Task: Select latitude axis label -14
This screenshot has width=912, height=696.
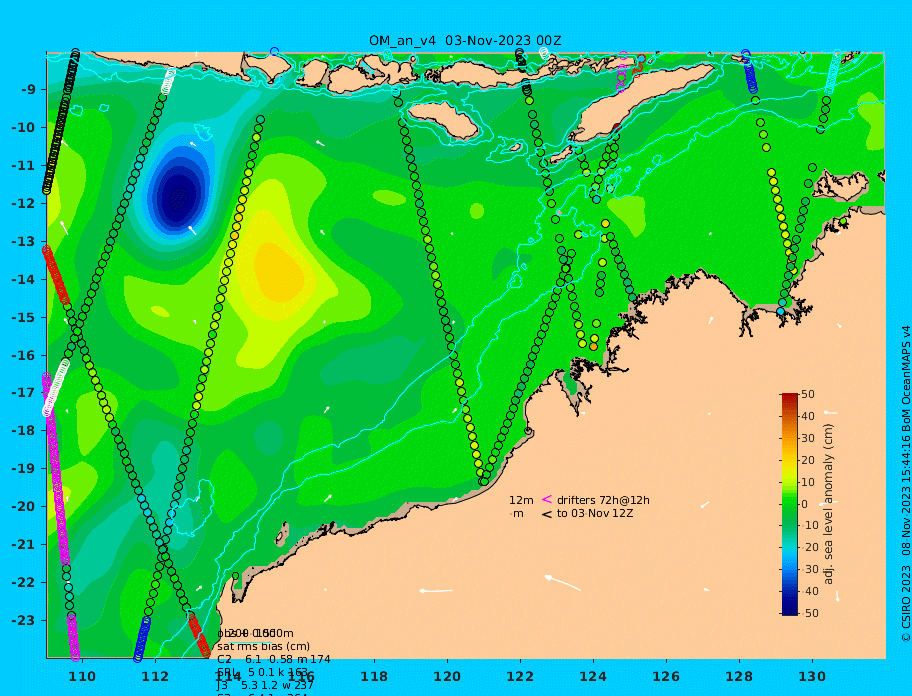Action: (24, 279)
